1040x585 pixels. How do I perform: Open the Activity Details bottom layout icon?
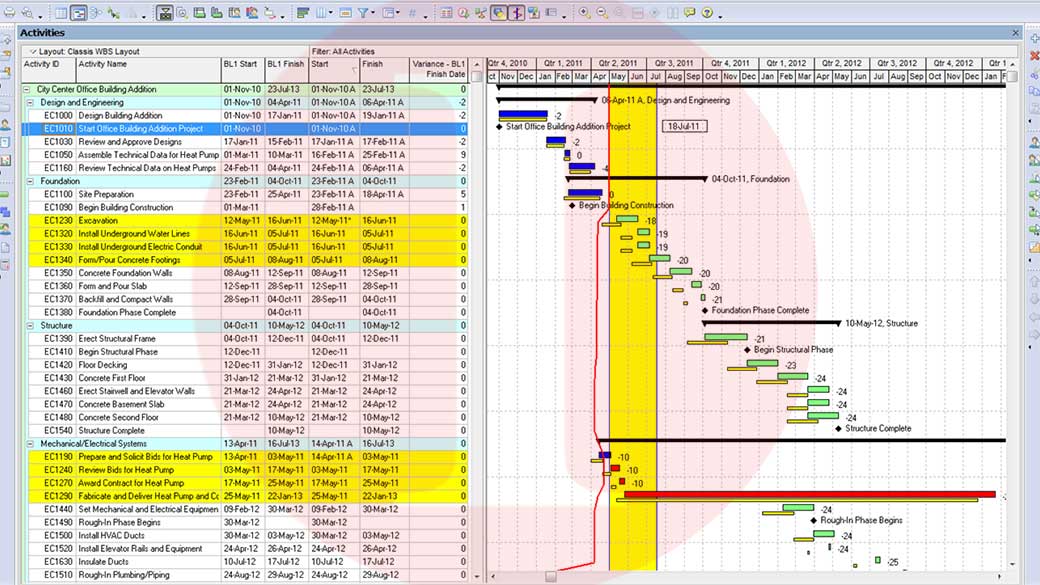click(x=182, y=13)
